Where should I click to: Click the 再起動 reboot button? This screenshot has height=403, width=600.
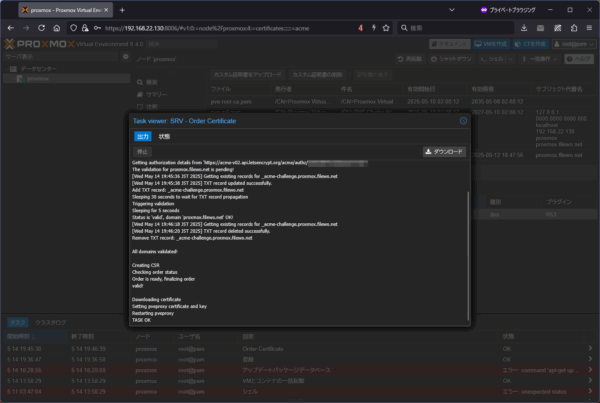coord(410,59)
